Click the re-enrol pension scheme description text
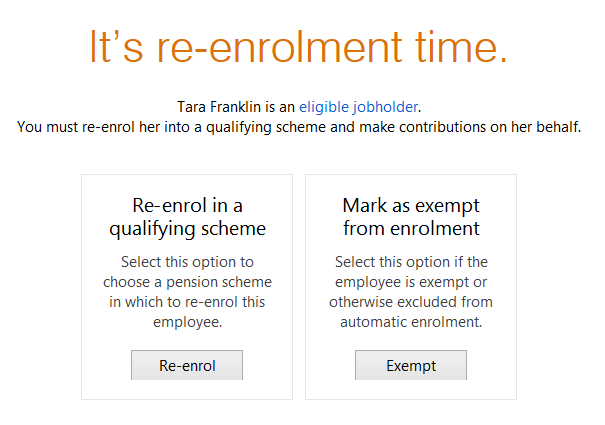 pyautogui.click(x=187, y=292)
